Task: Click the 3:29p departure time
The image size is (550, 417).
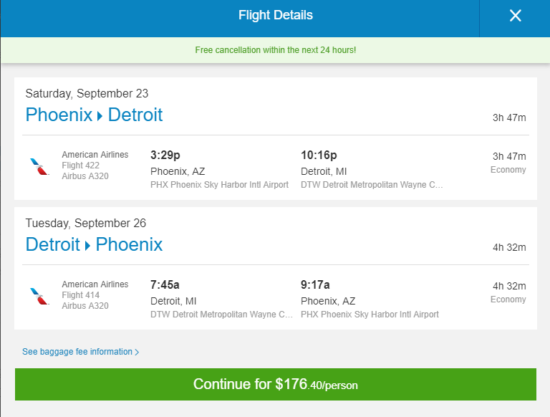Action: (165, 155)
